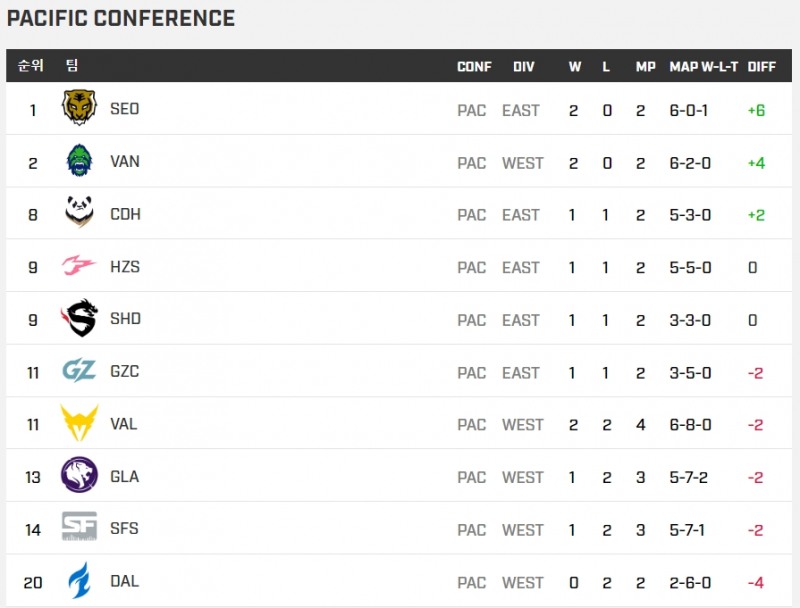Screen dimensions: 800x608
Task: Click the 순위 rank column header
Action: click(30, 67)
